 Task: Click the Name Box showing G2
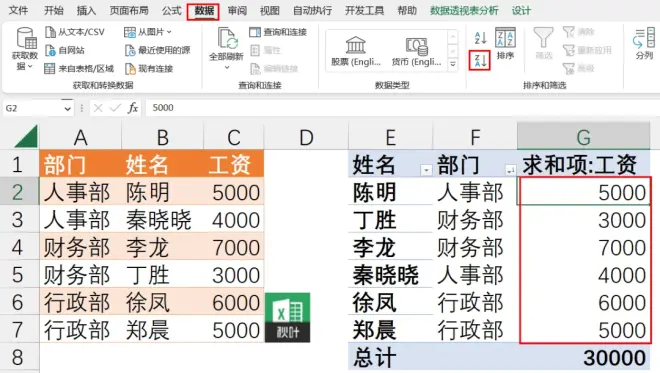coord(33,108)
